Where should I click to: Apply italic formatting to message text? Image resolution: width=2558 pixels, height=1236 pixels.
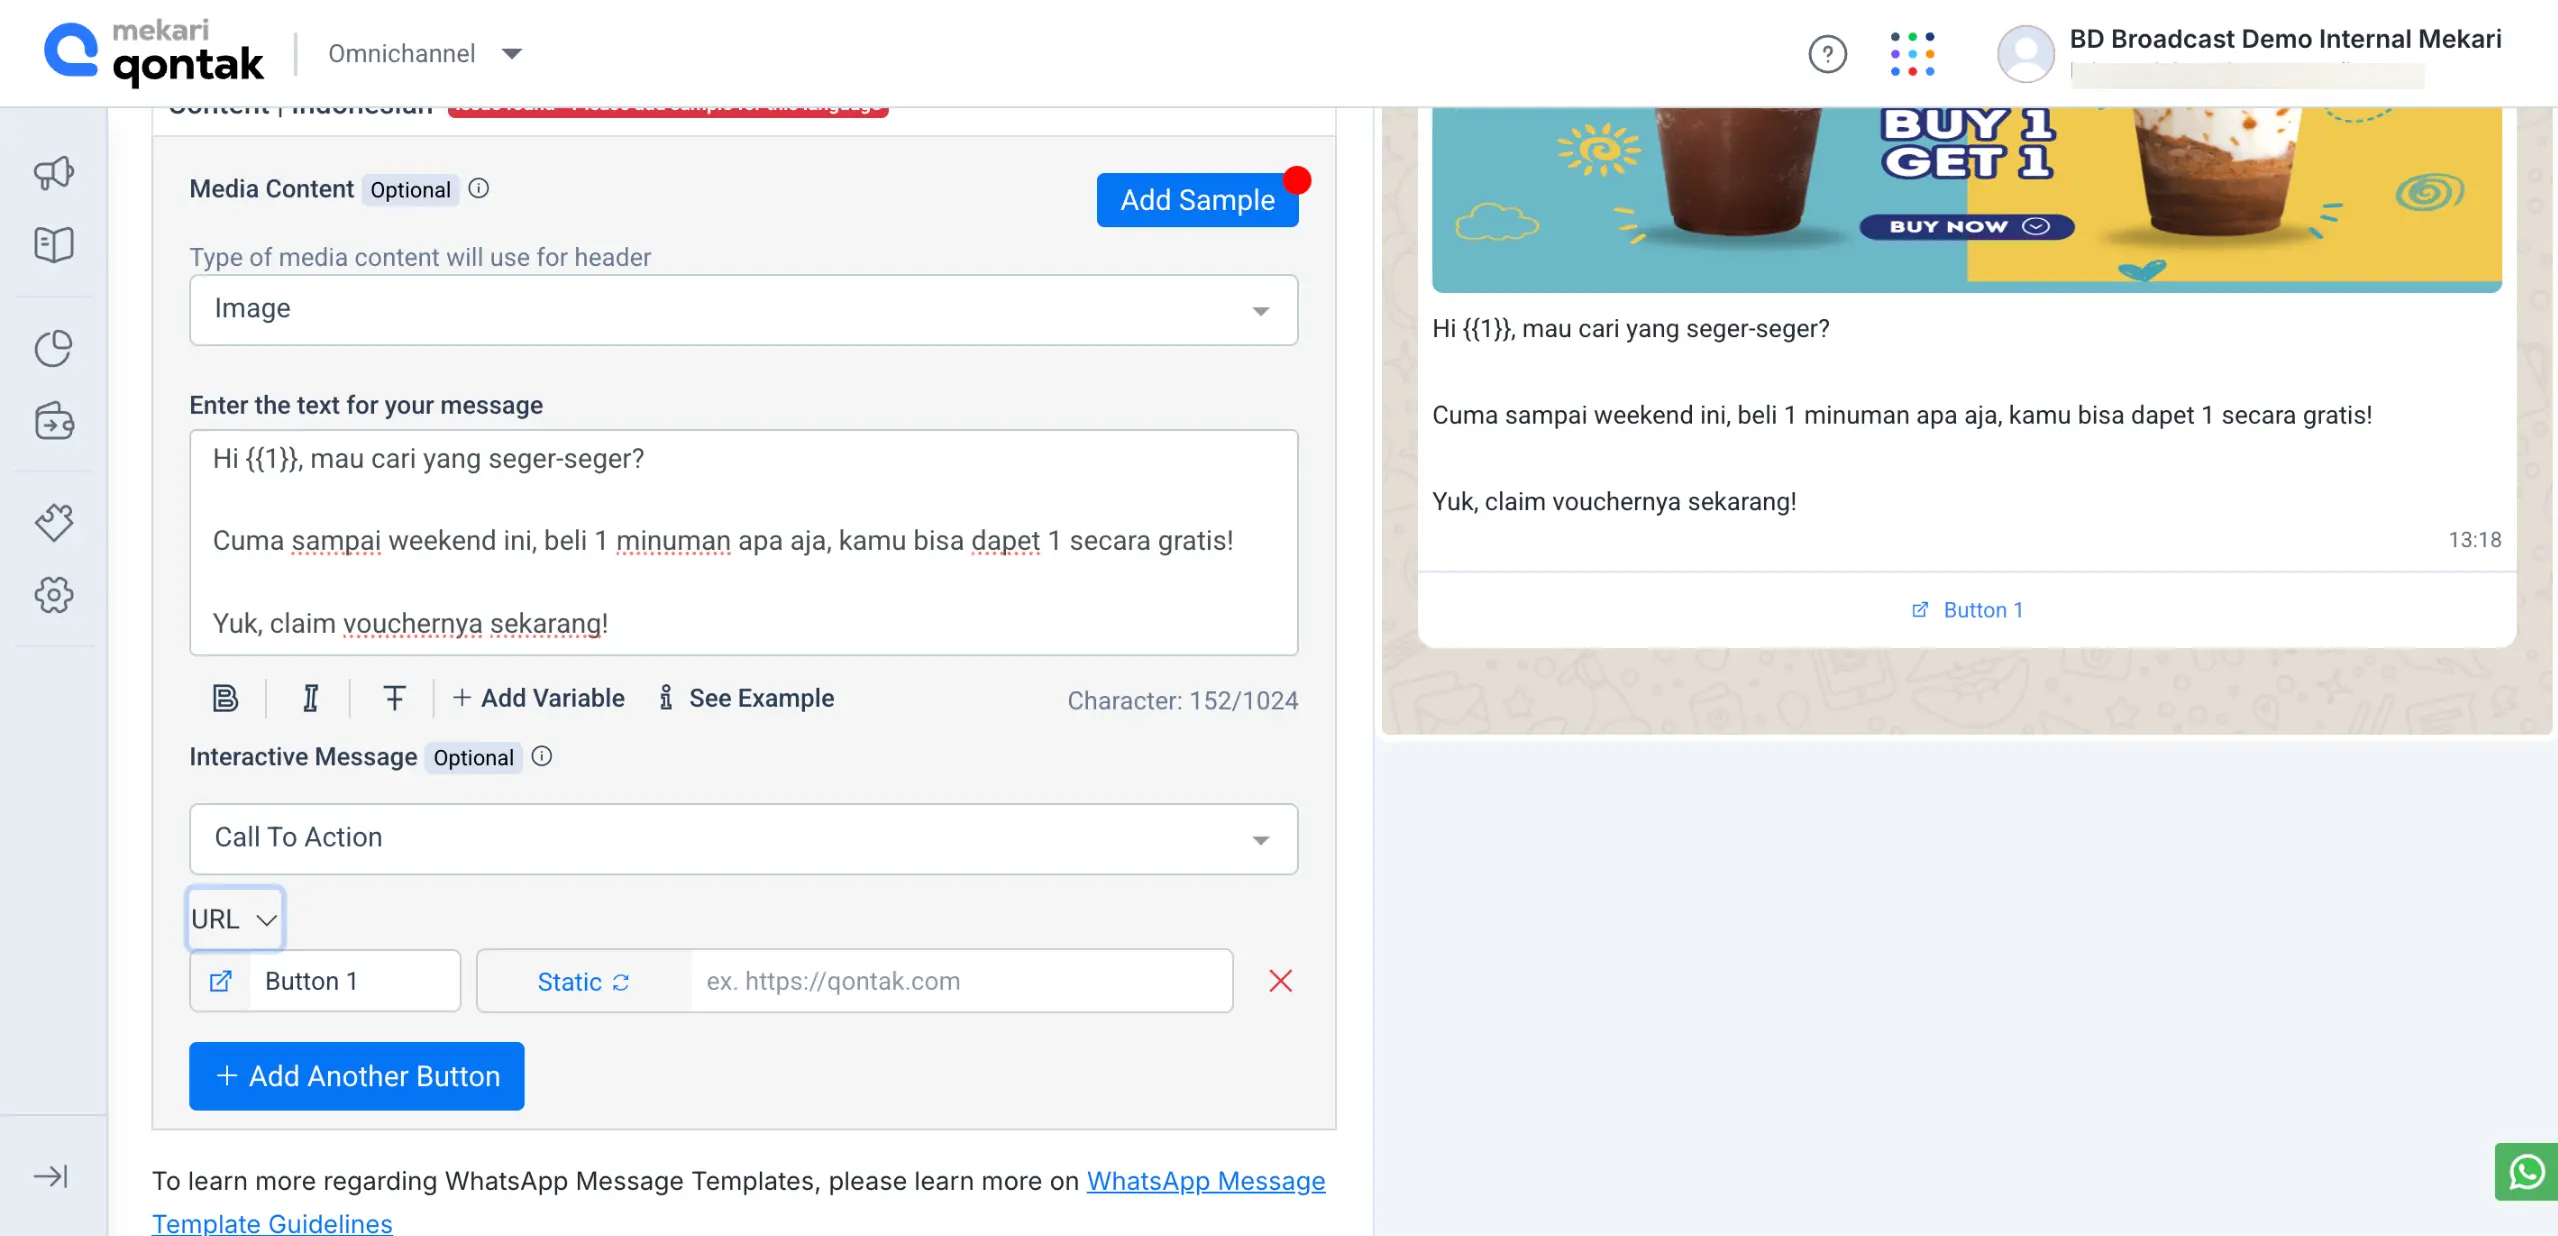tap(310, 698)
